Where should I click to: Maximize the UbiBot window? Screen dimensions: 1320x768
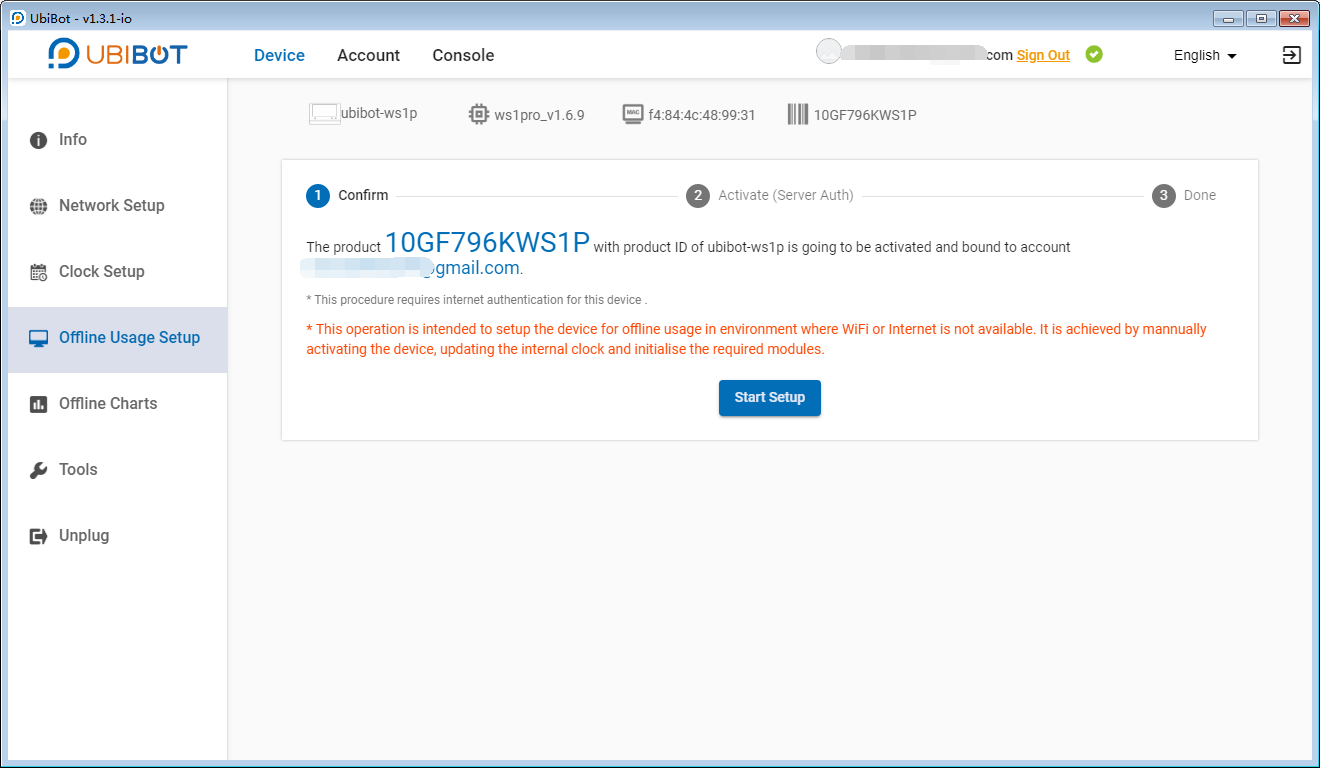1260,18
